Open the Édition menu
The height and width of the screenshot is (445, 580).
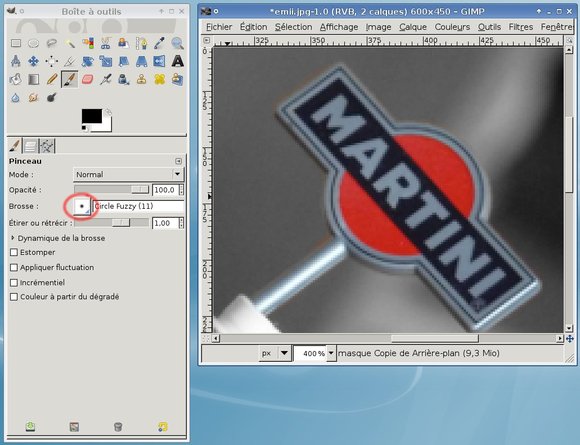(x=253, y=27)
